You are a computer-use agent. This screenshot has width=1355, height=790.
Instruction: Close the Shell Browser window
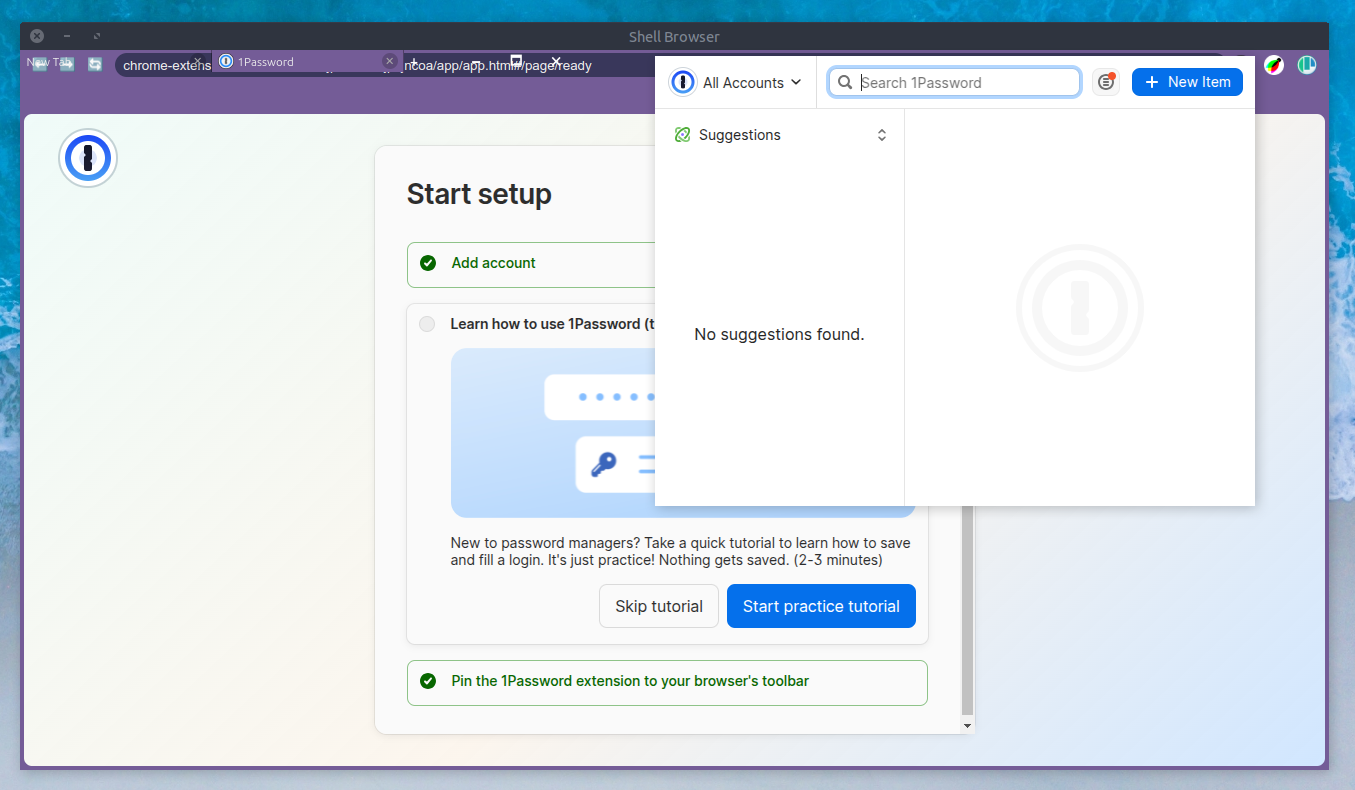click(37, 36)
